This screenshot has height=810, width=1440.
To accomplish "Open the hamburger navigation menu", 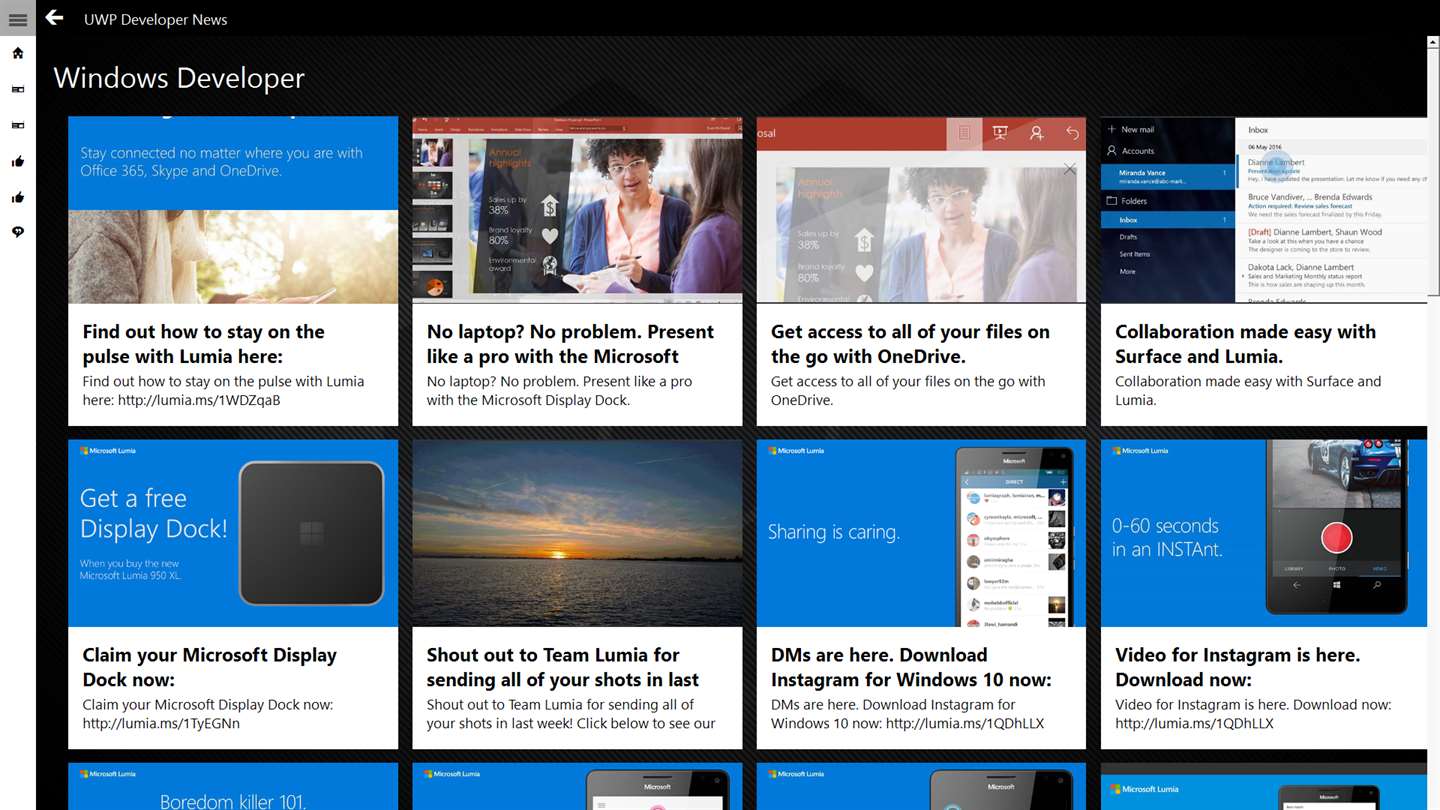I will click(18, 19).
